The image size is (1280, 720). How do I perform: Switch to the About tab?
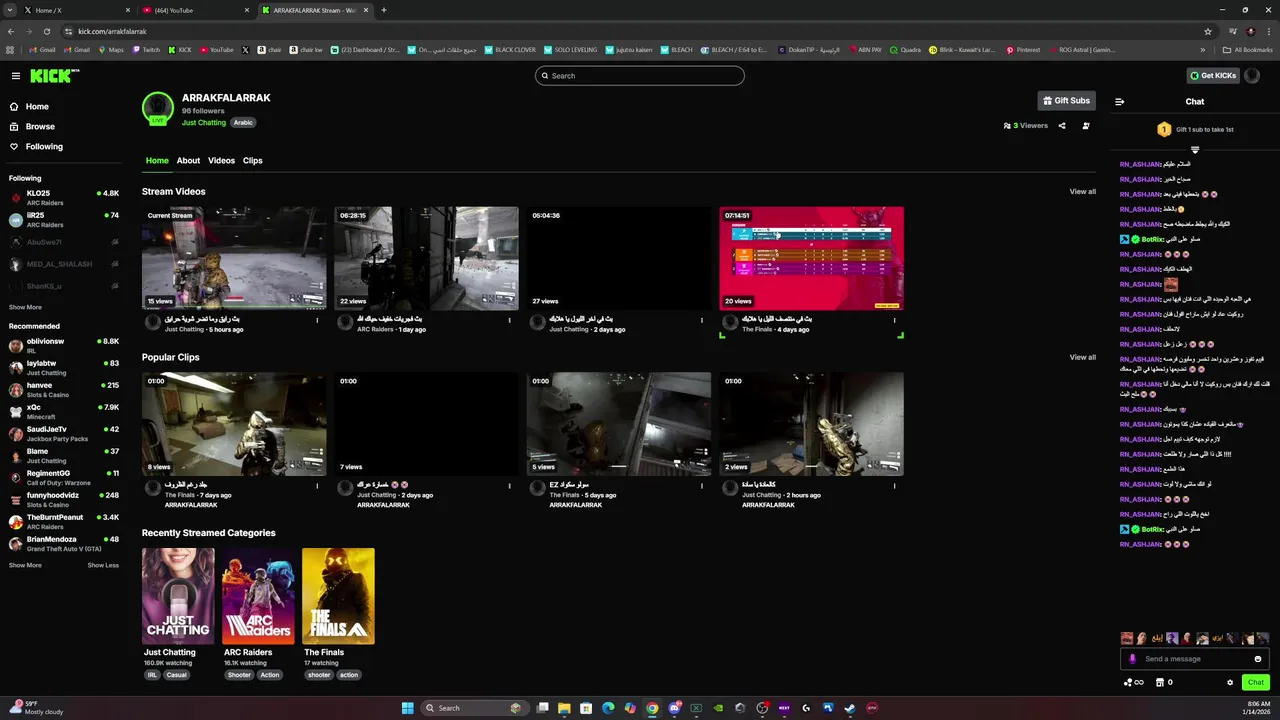pos(188,161)
